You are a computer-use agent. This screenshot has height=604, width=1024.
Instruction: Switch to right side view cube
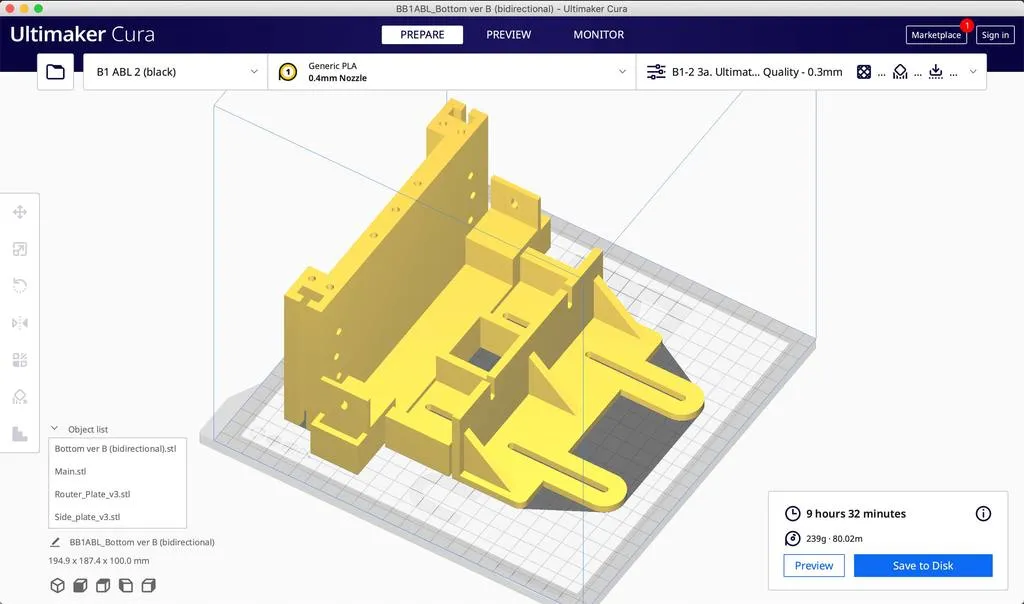149,585
